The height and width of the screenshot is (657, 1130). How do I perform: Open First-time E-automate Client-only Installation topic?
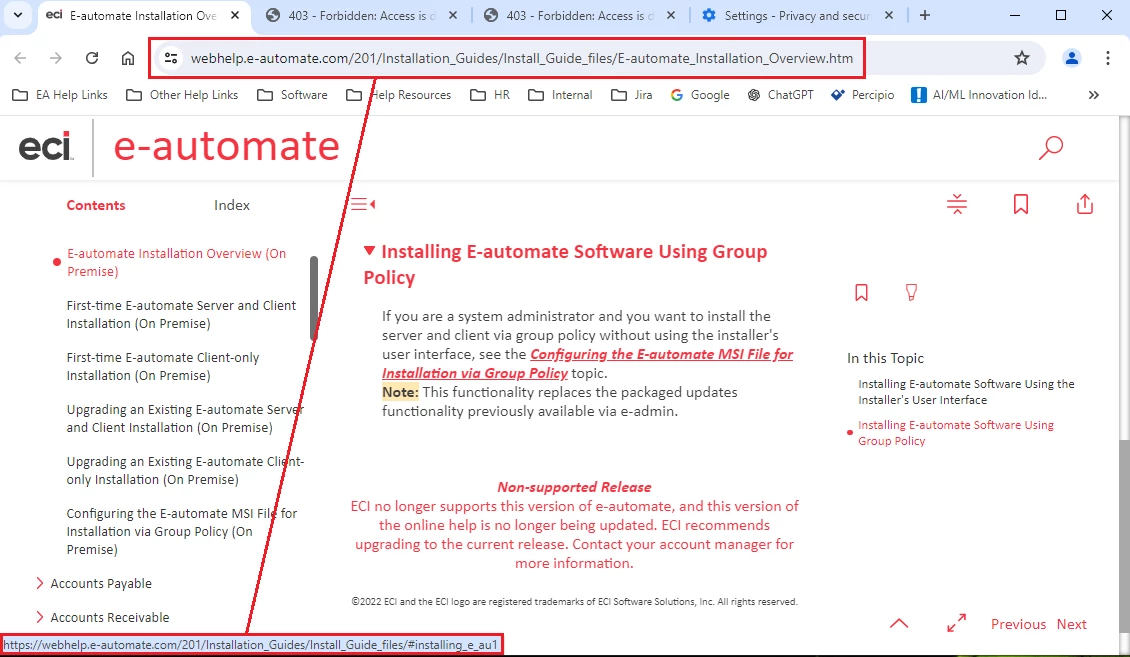click(x=163, y=367)
